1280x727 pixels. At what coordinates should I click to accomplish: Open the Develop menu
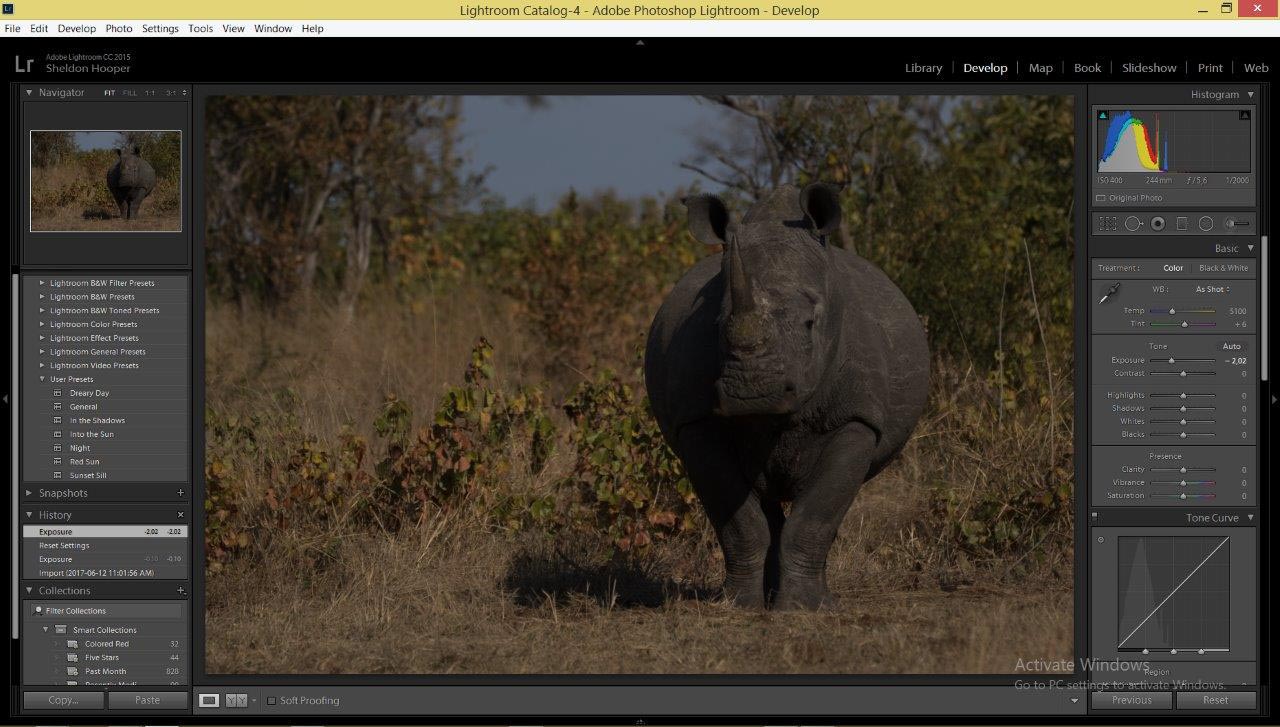[x=77, y=28]
